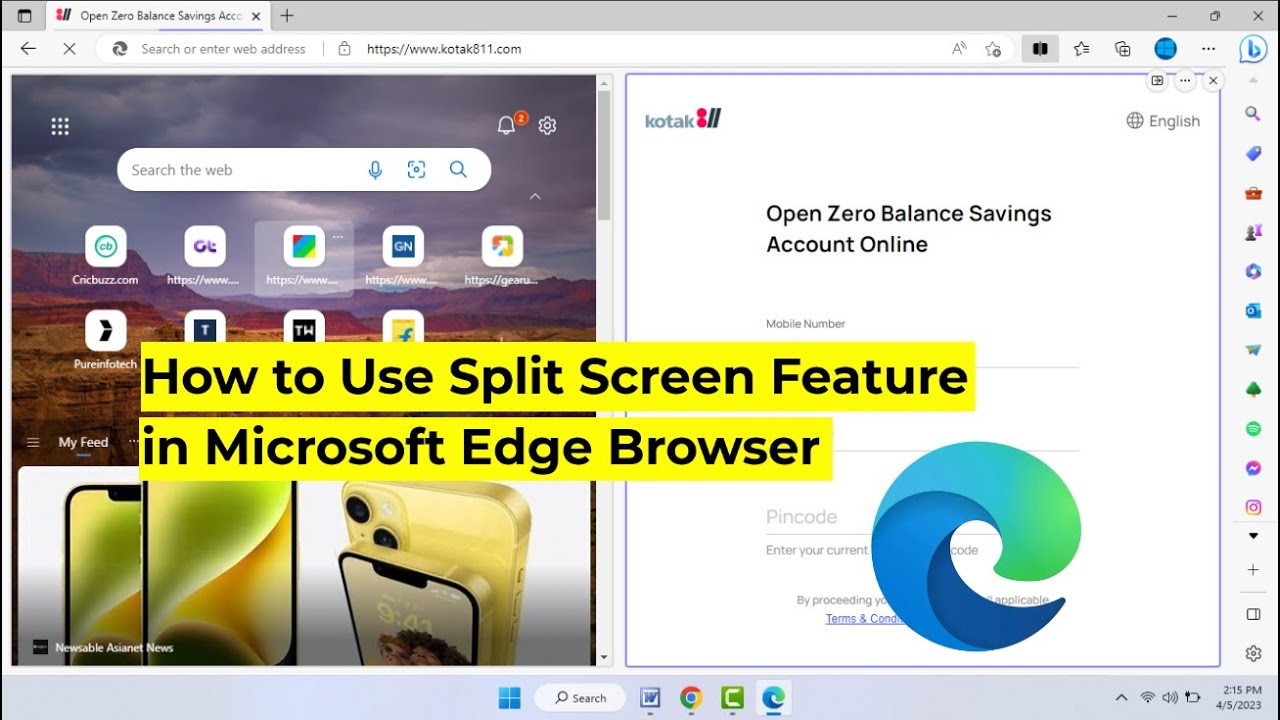The image size is (1280, 720).
Task: Open the Bing Chat sidebar icon
Action: point(1253,48)
